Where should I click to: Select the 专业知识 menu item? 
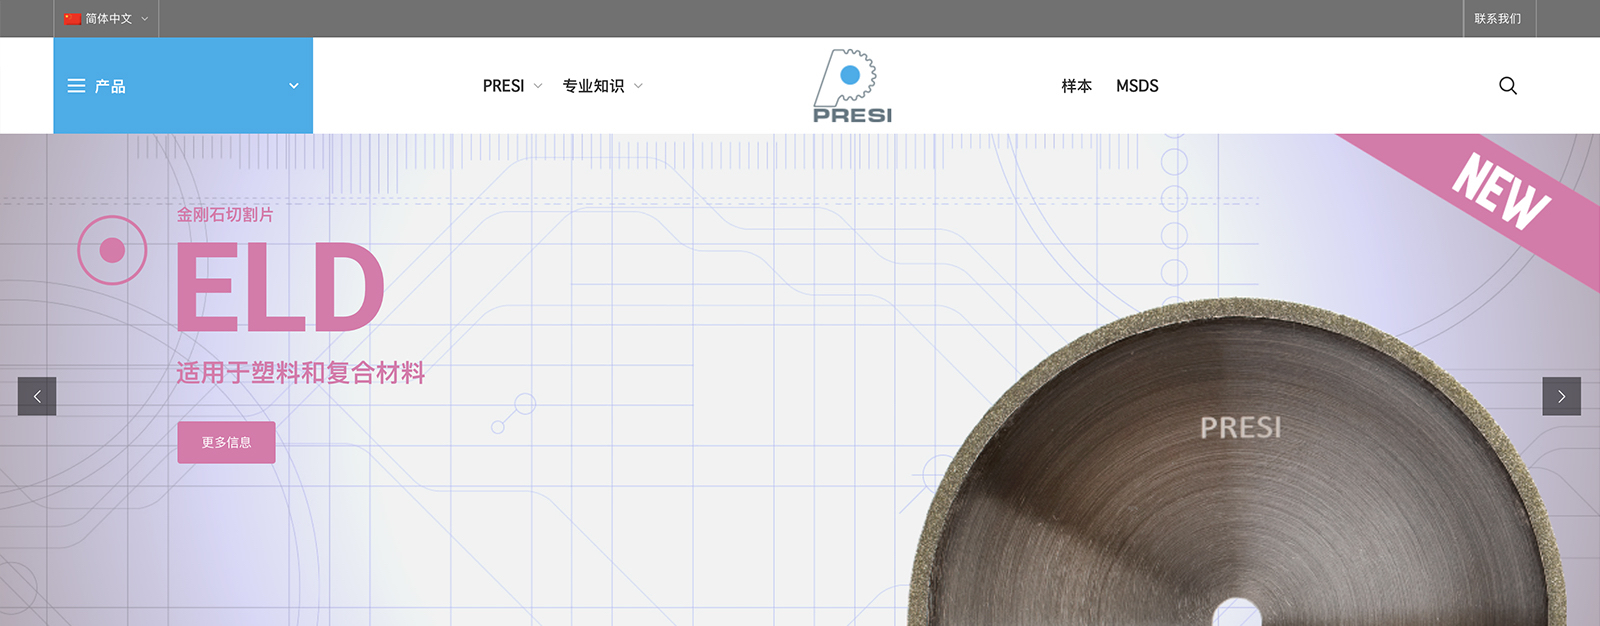pyautogui.click(x=593, y=86)
